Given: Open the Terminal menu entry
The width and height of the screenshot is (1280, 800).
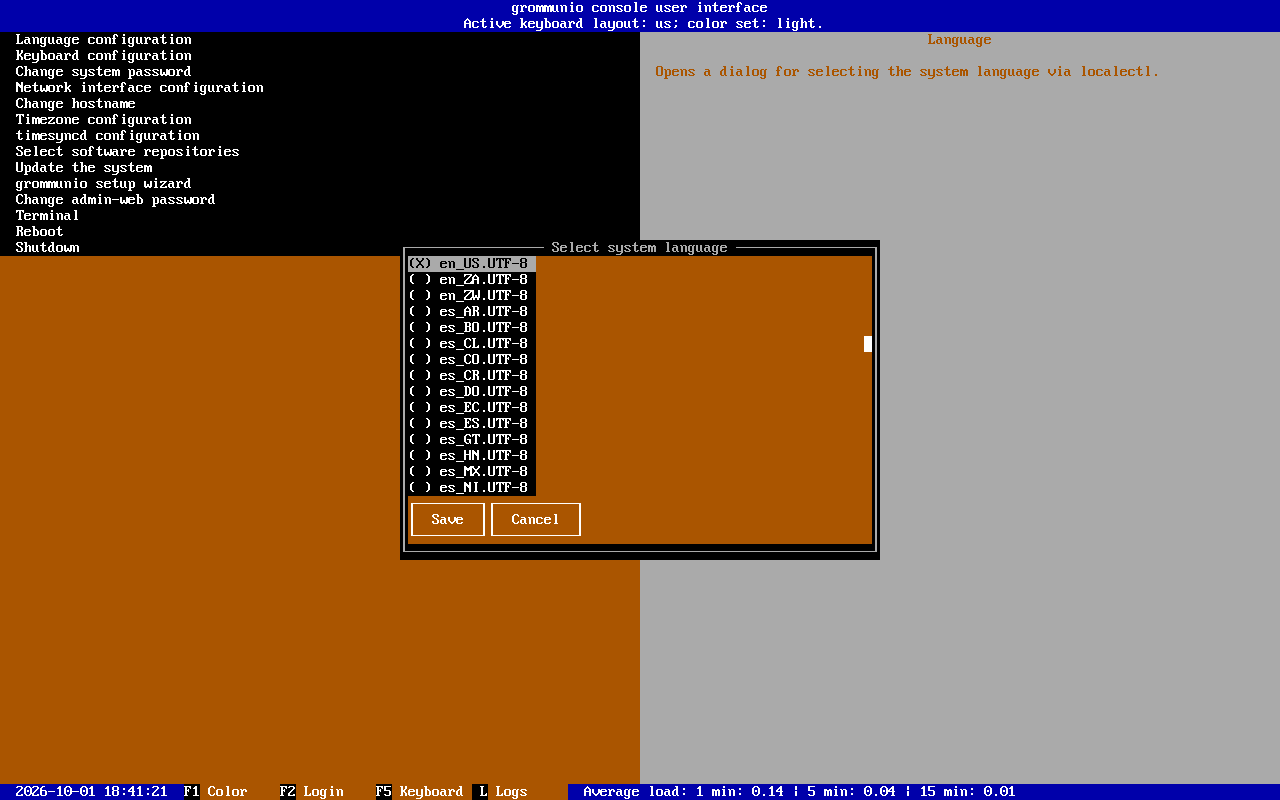Looking at the screenshot, I should [x=48, y=216].
